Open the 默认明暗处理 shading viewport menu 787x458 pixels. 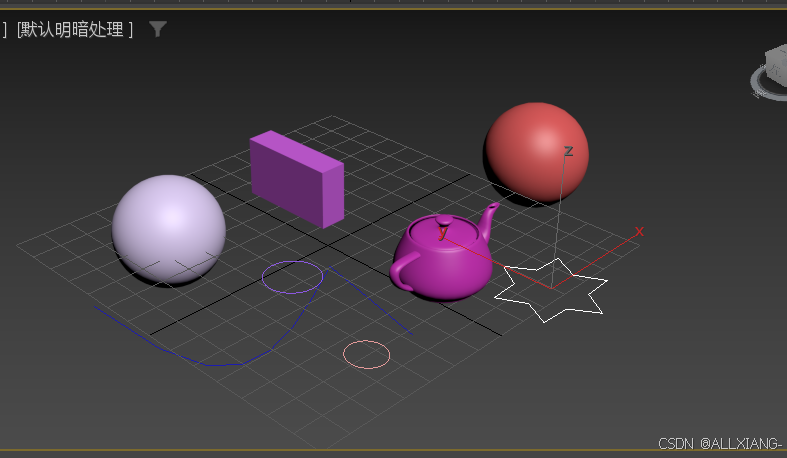pos(74,30)
